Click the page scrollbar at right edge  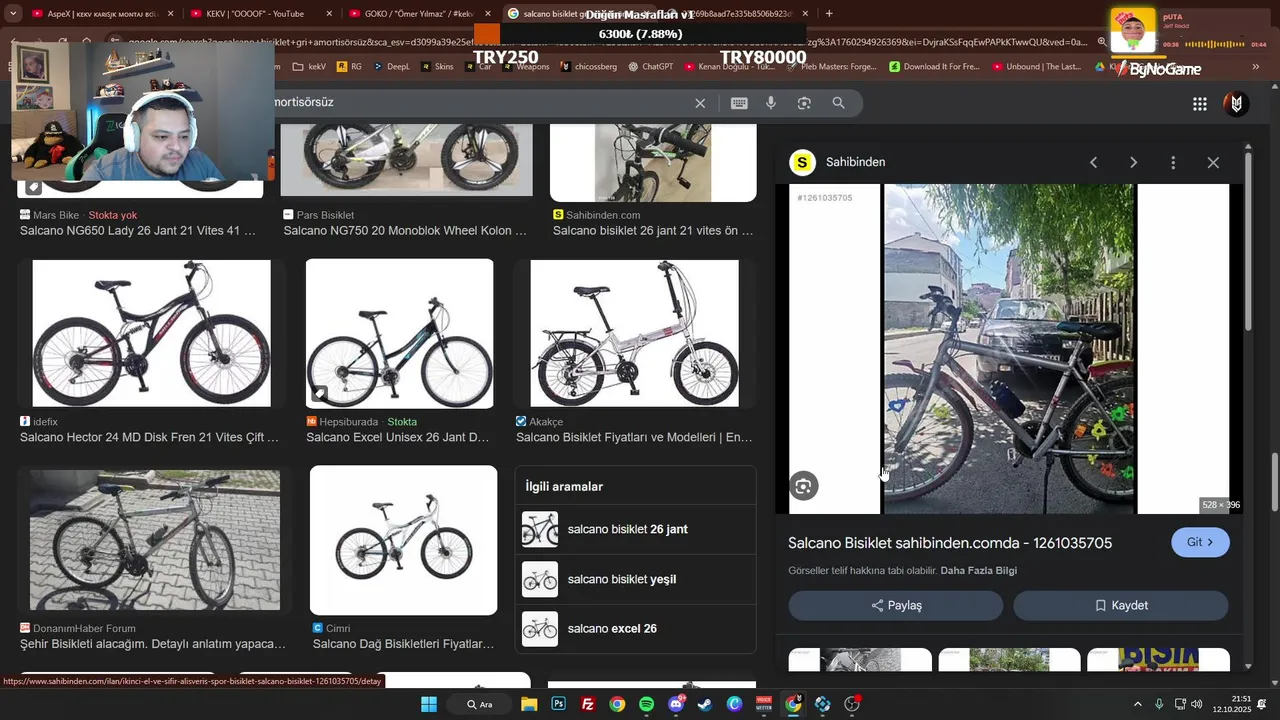tap(1274, 480)
